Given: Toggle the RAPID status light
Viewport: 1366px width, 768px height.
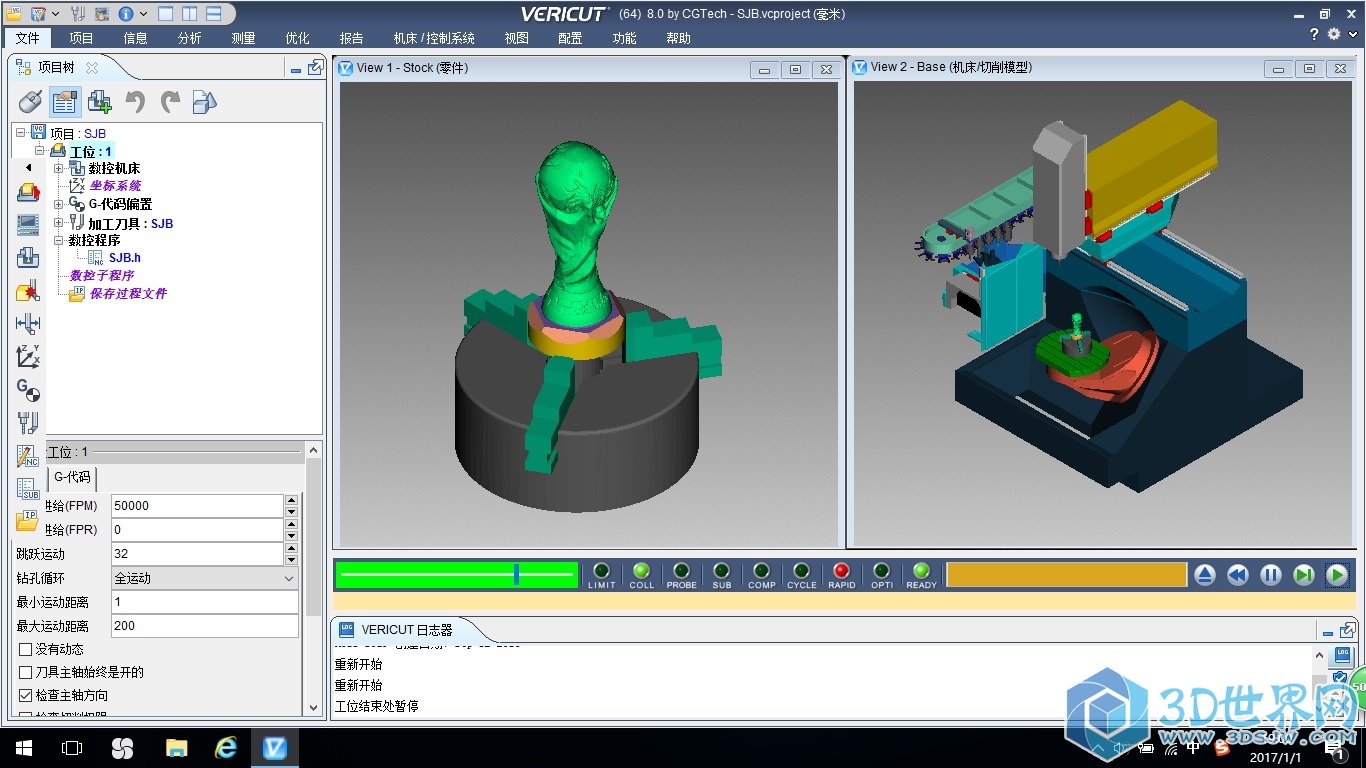Looking at the screenshot, I should (x=841, y=571).
